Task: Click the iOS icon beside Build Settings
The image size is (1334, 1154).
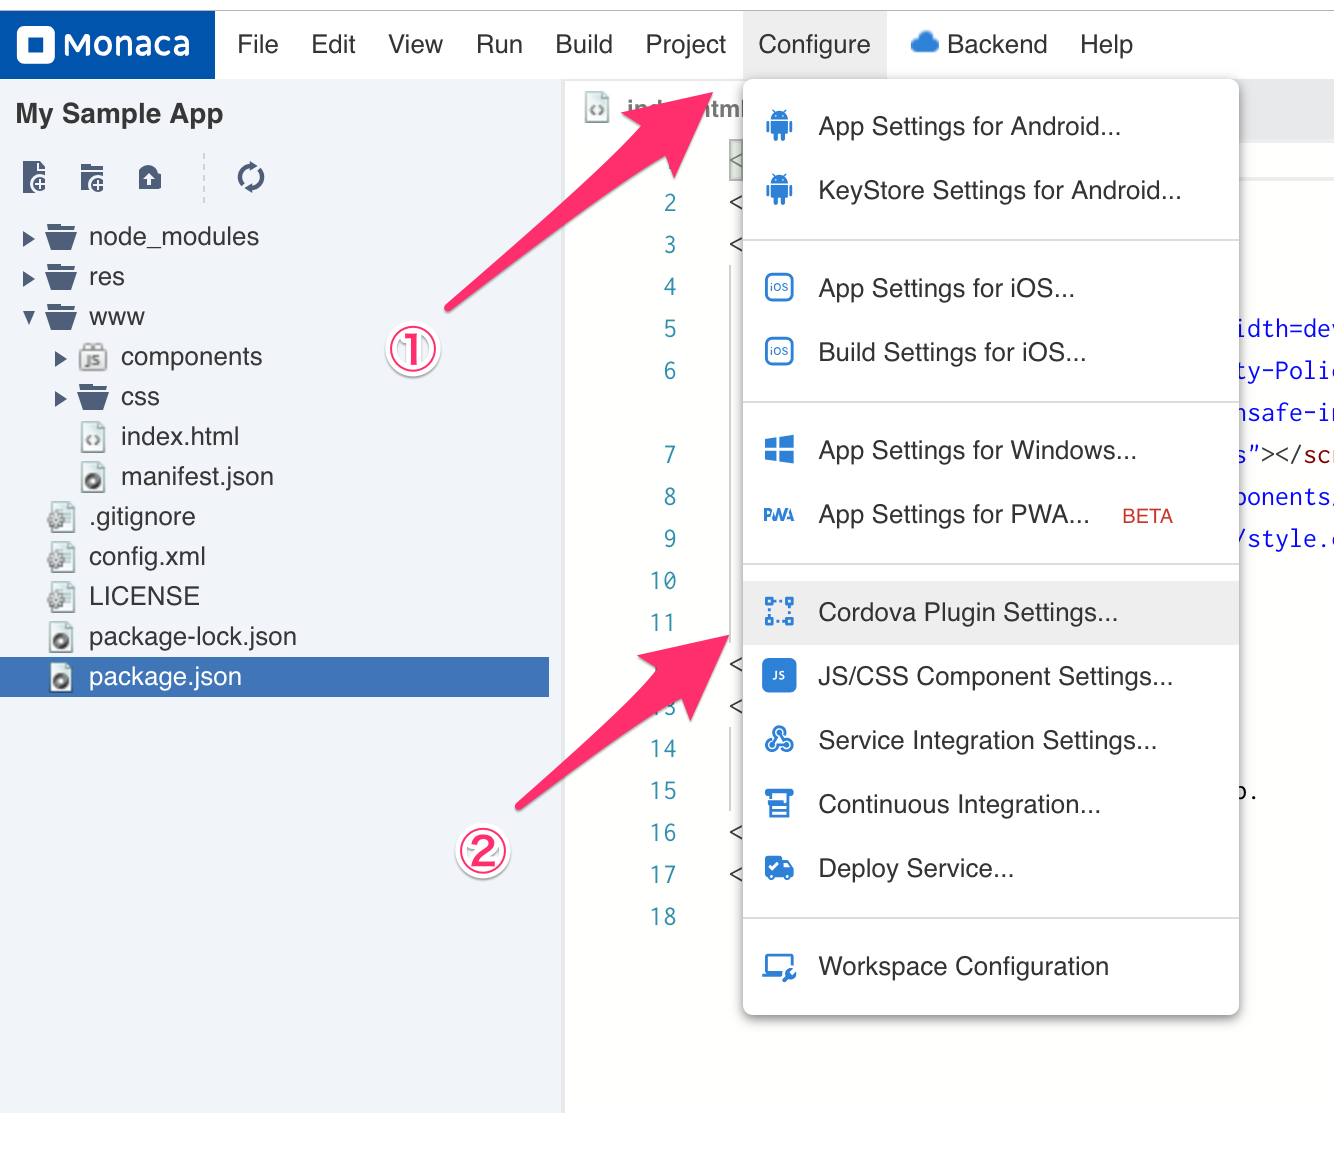Action: pos(779,352)
